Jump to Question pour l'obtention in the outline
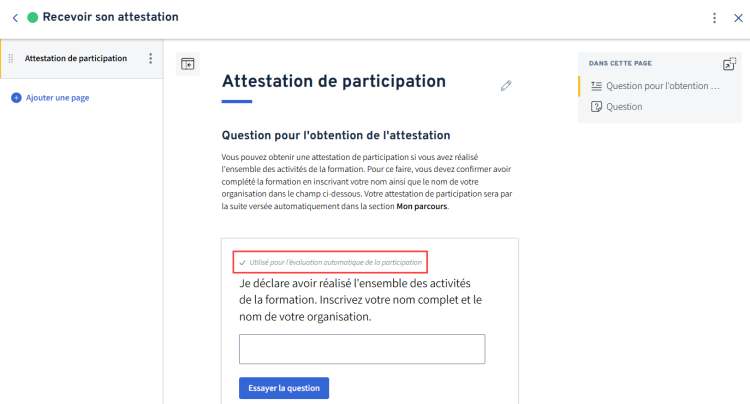Viewport: 750px width, 404px height. pyautogui.click(x=662, y=86)
